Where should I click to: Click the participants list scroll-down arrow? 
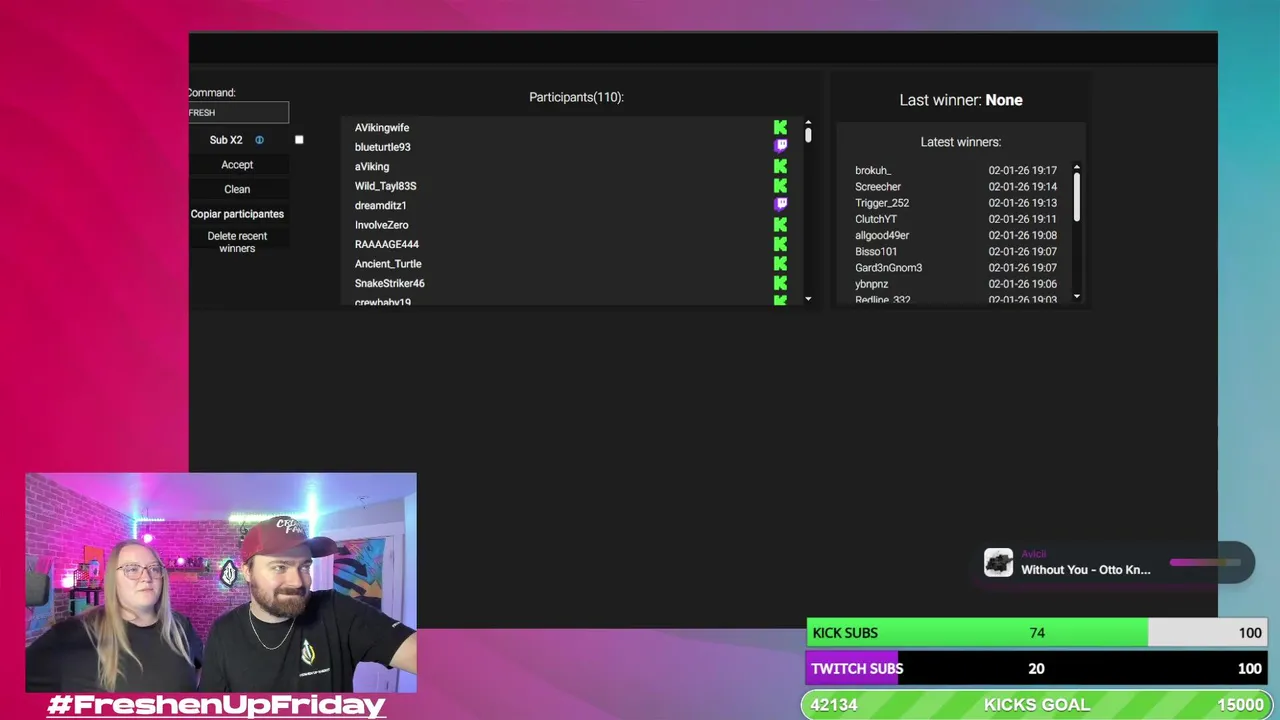[808, 299]
